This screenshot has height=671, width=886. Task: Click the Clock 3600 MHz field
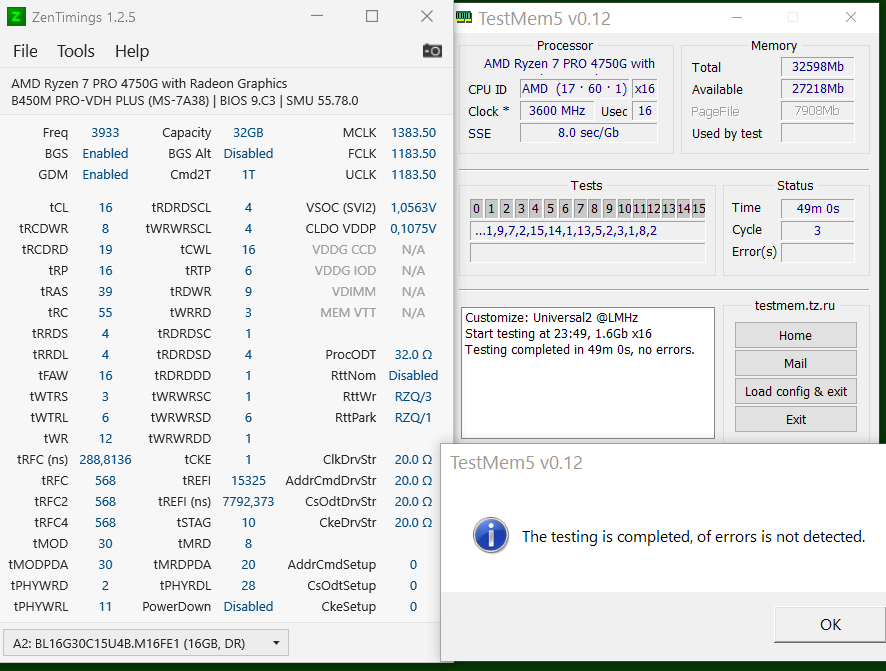point(557,111)
